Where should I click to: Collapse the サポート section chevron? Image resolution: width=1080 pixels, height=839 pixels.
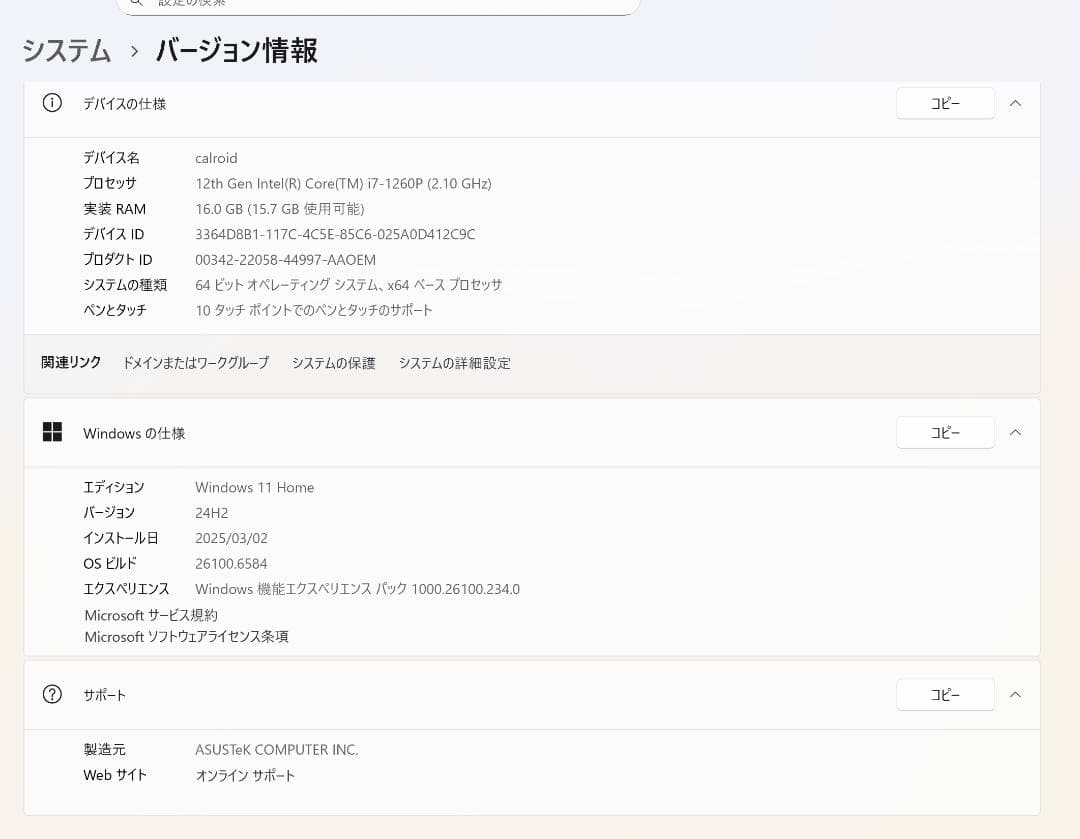click(1015, 694)
